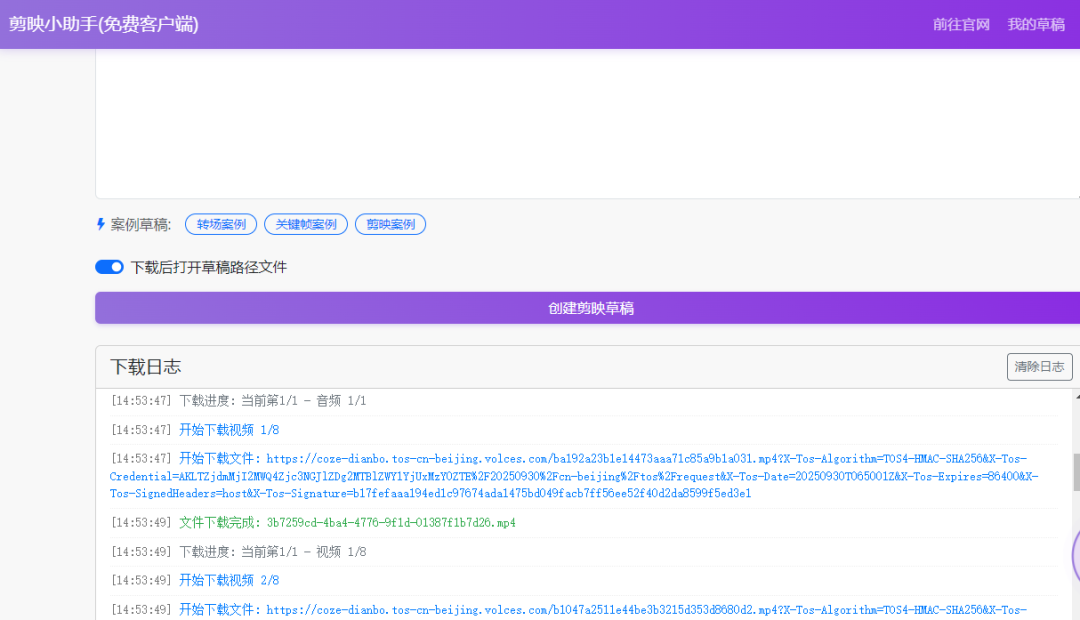Viewport: 1080px width, 620px height.
Task: Click the download URL containing b1047a2511e44be3
Action: tap(646, 610)
